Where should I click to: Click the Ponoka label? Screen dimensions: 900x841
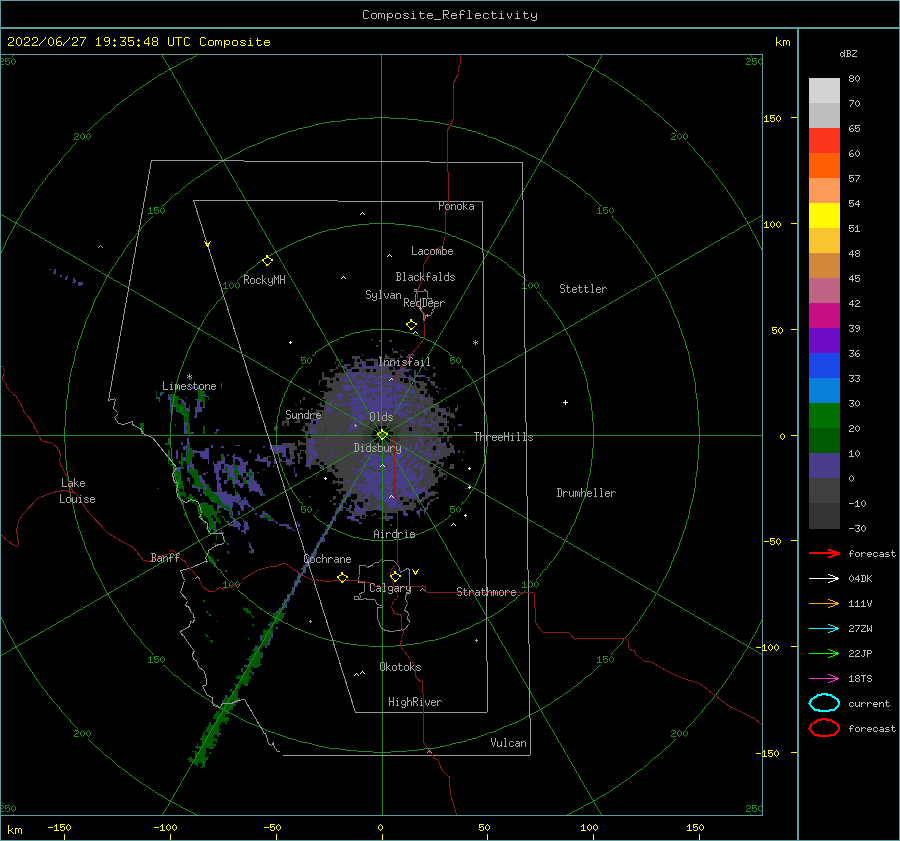[456, 207]
